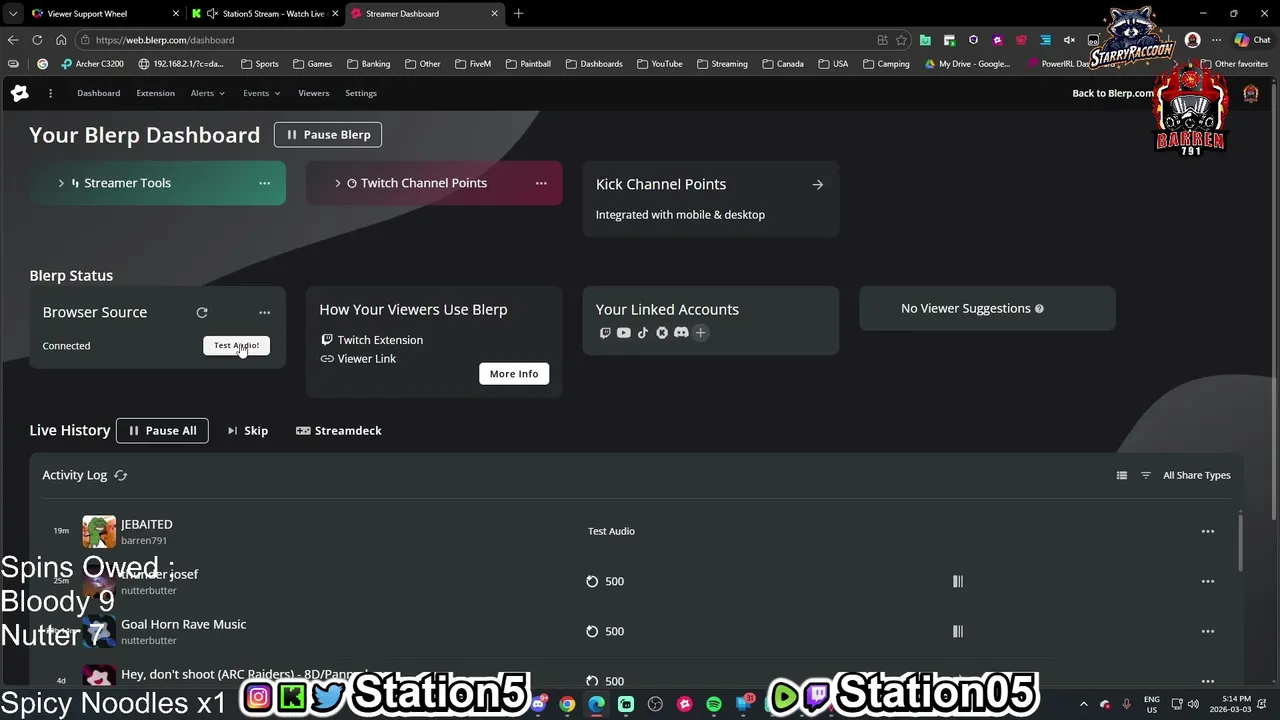Toggle Pause All in Live History

click(x=162, y=431)
